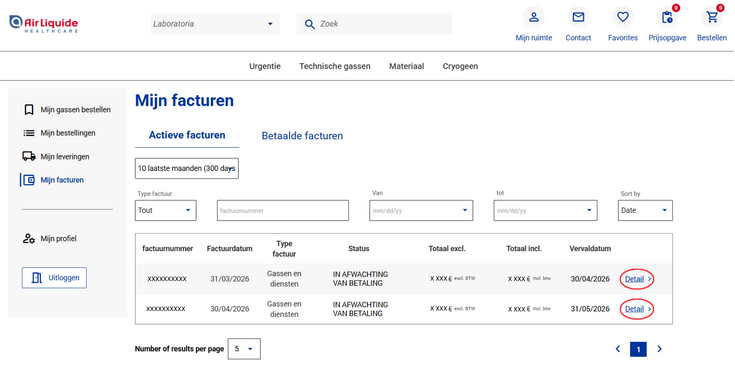Click the list icon beside Mijn bestellingen
The image size is (735, 368).
pos(29,133)
